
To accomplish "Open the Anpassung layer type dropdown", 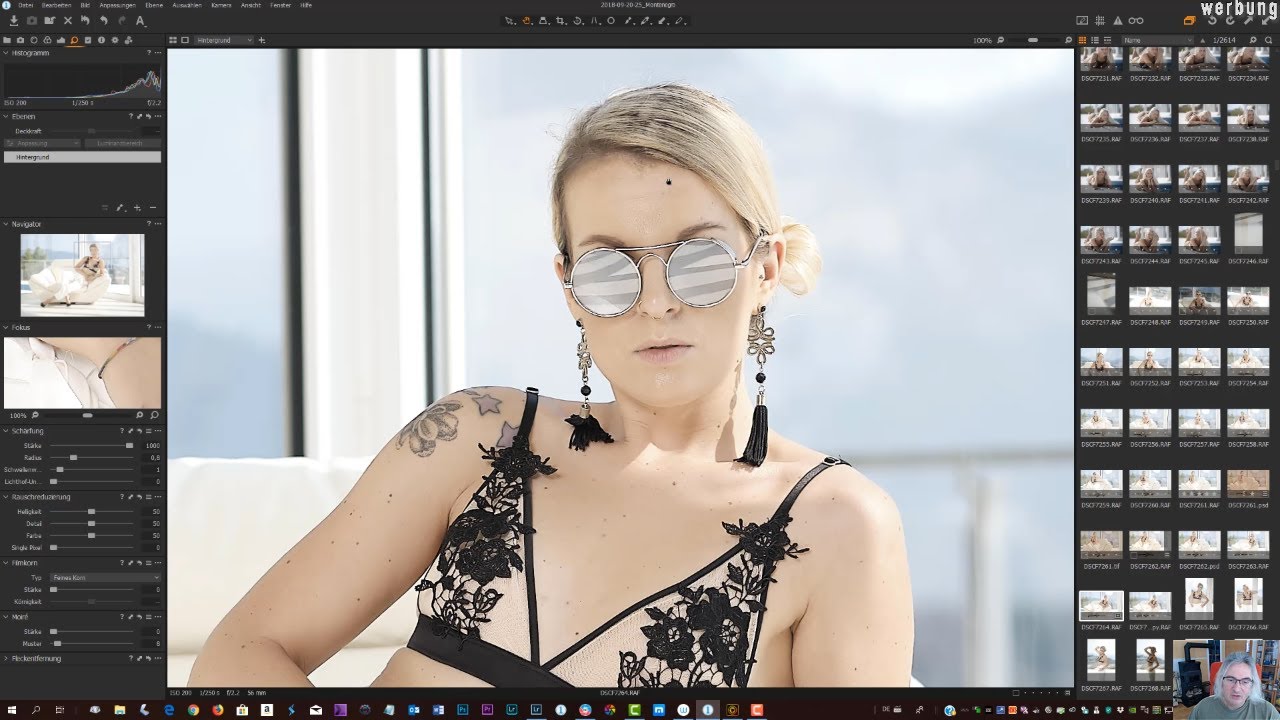I will [x=42, y=144].
